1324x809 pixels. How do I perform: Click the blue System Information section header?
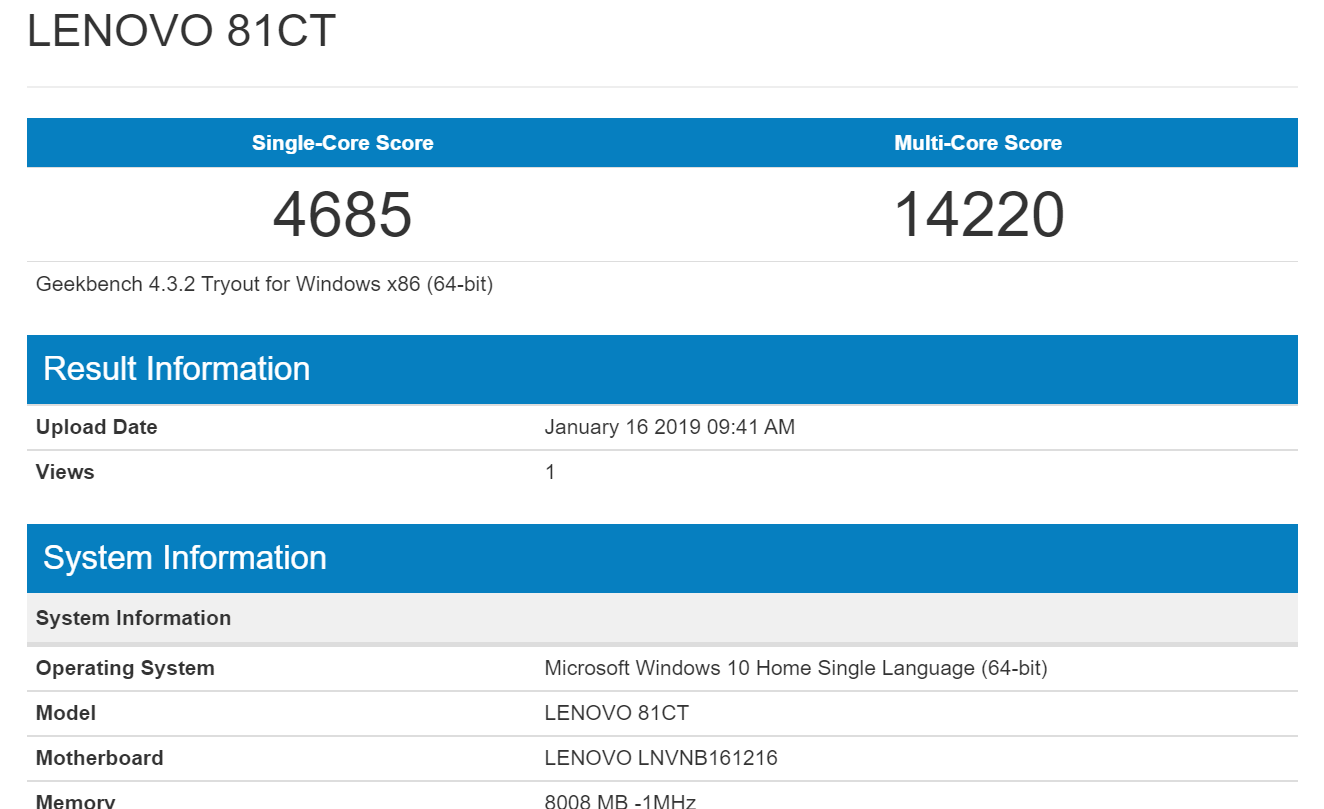point(184,558)
